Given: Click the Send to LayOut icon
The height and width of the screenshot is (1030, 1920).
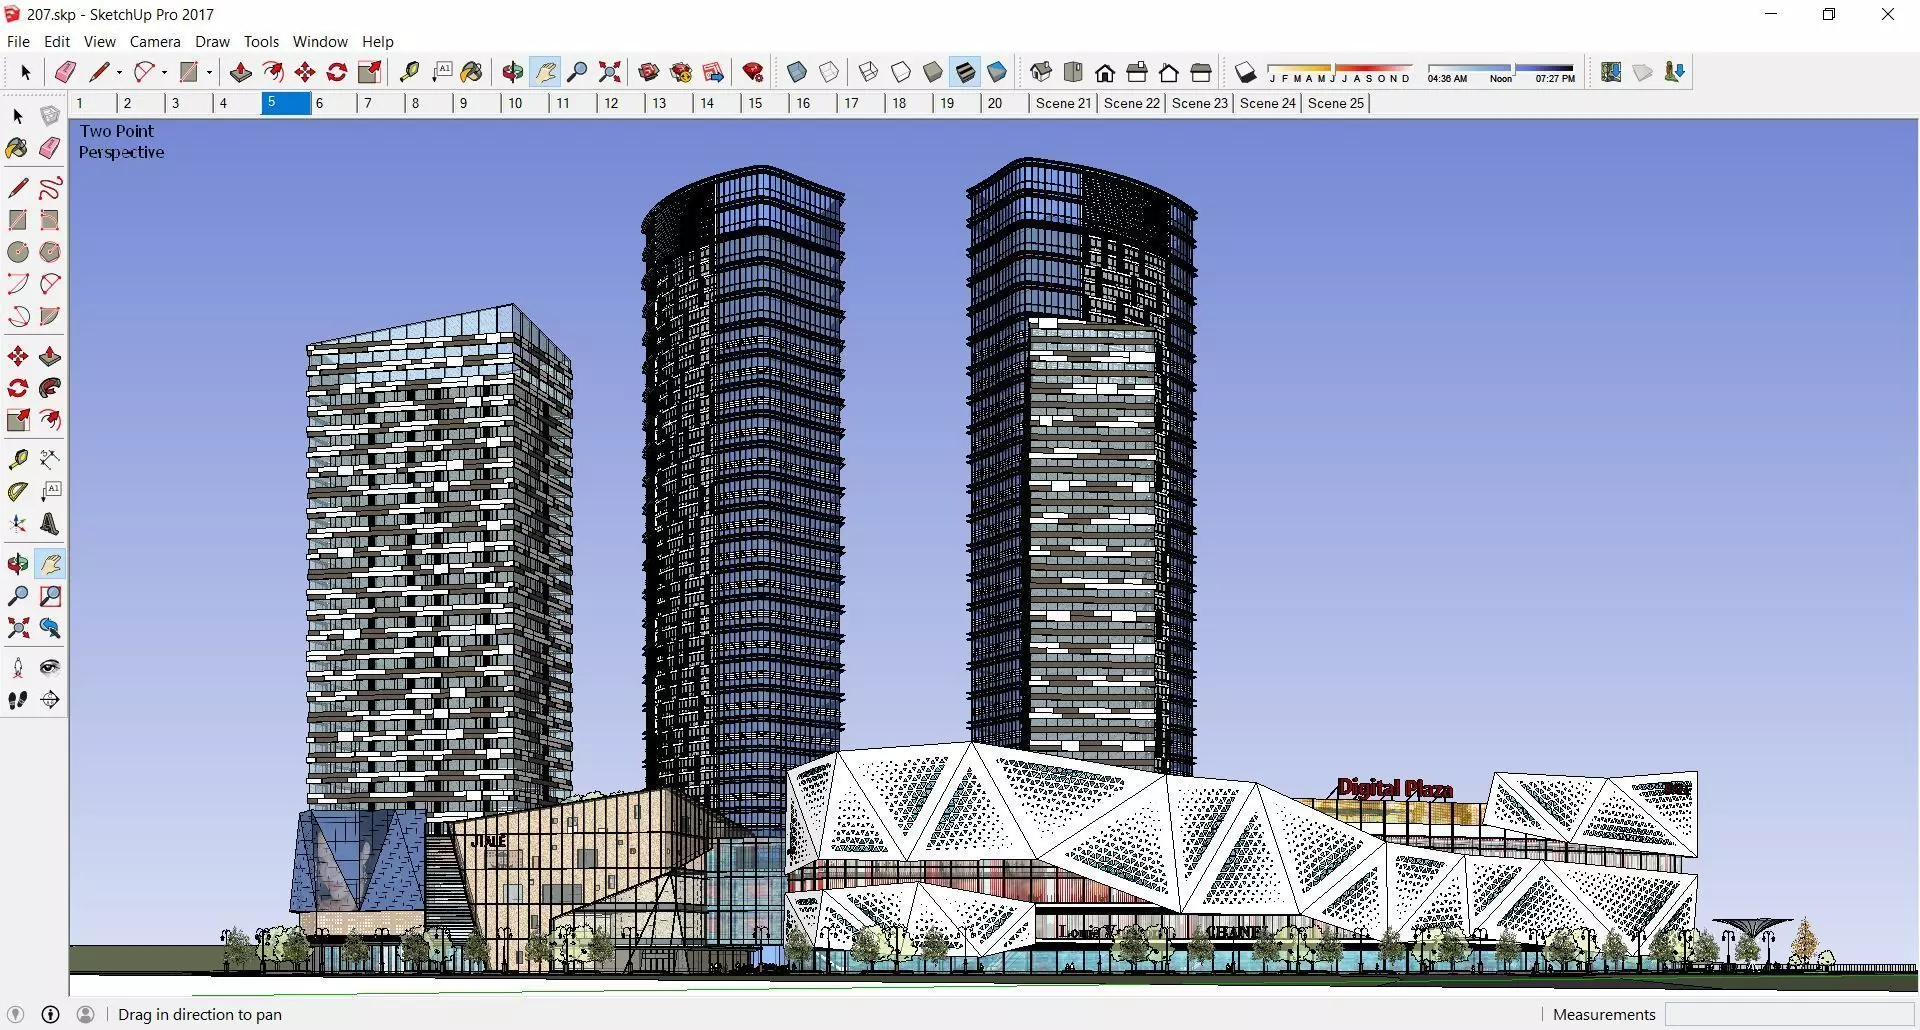Looking at the screenshot, I should [713, 72].
